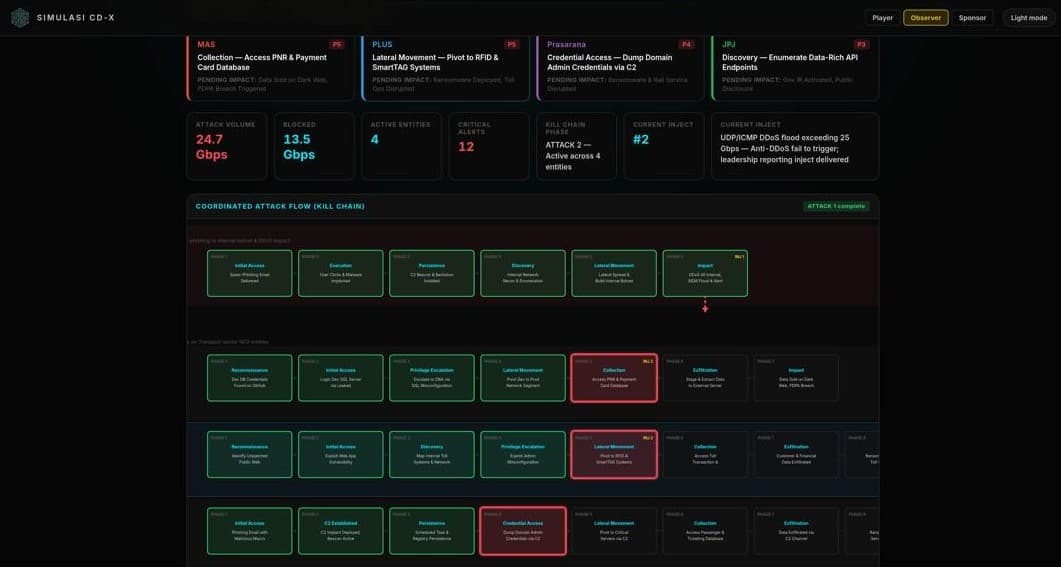
Task: Select the Active Entities count 4
Action: (x=374, y=139)
